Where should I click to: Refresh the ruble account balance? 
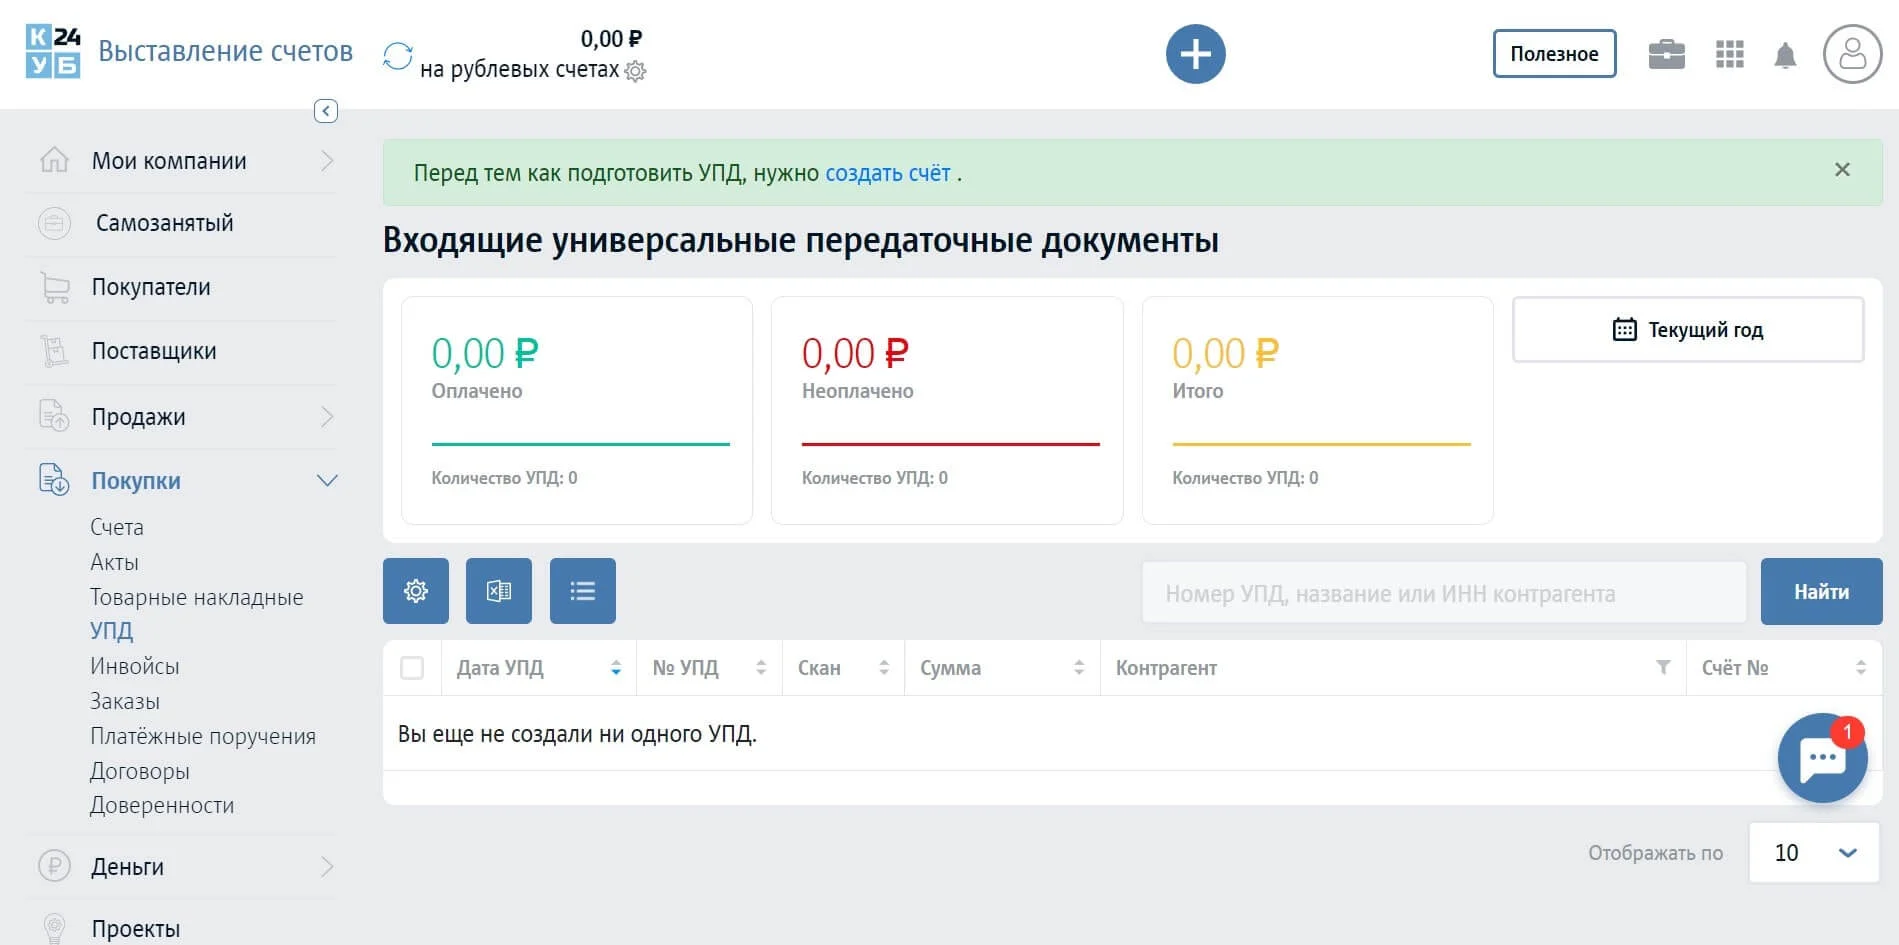click(x=397, y=56)
